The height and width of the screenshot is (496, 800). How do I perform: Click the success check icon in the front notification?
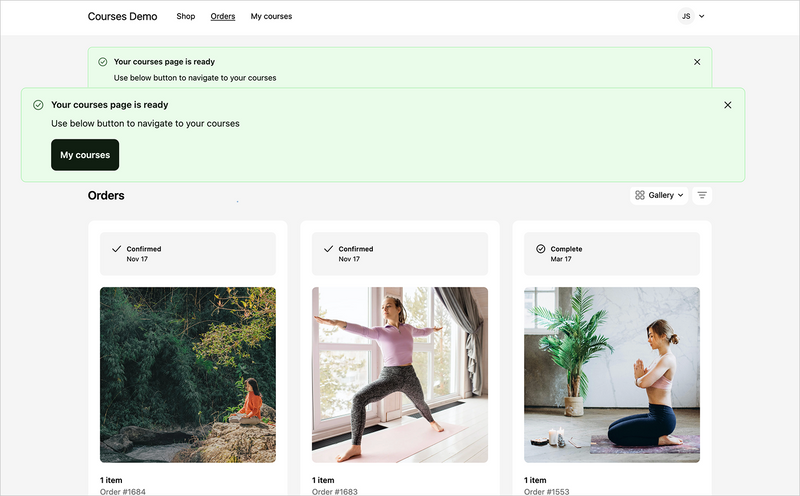pyautogui.click(x=38, y=105)
